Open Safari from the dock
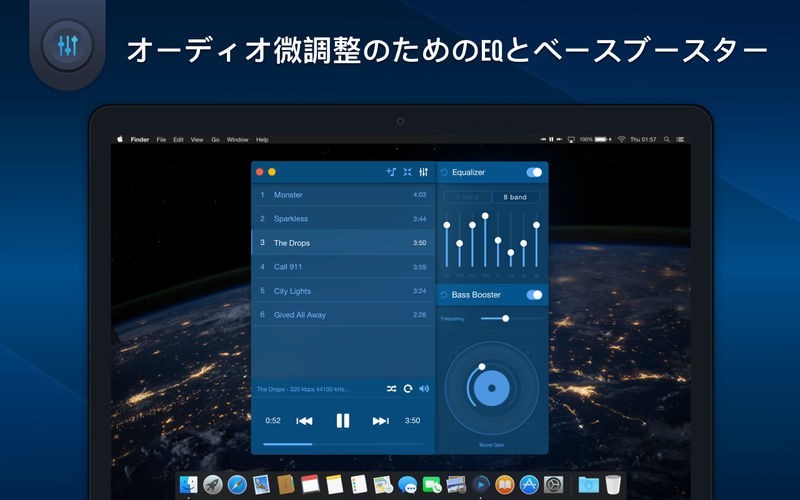800x500 pixels. point(237,485)
